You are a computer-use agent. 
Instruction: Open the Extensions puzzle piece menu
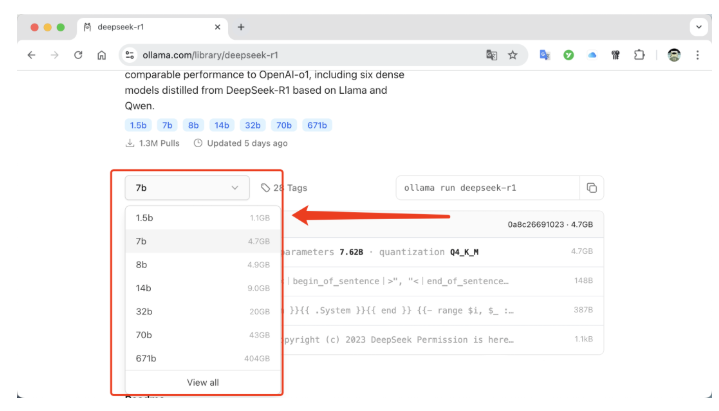639,55
